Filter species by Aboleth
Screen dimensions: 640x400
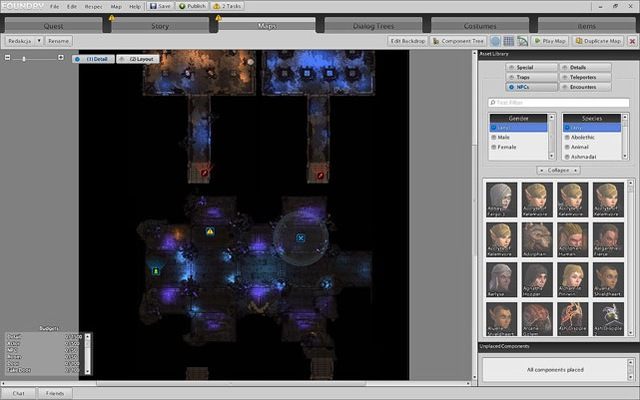pyautogui.click(x=592, y=137)
